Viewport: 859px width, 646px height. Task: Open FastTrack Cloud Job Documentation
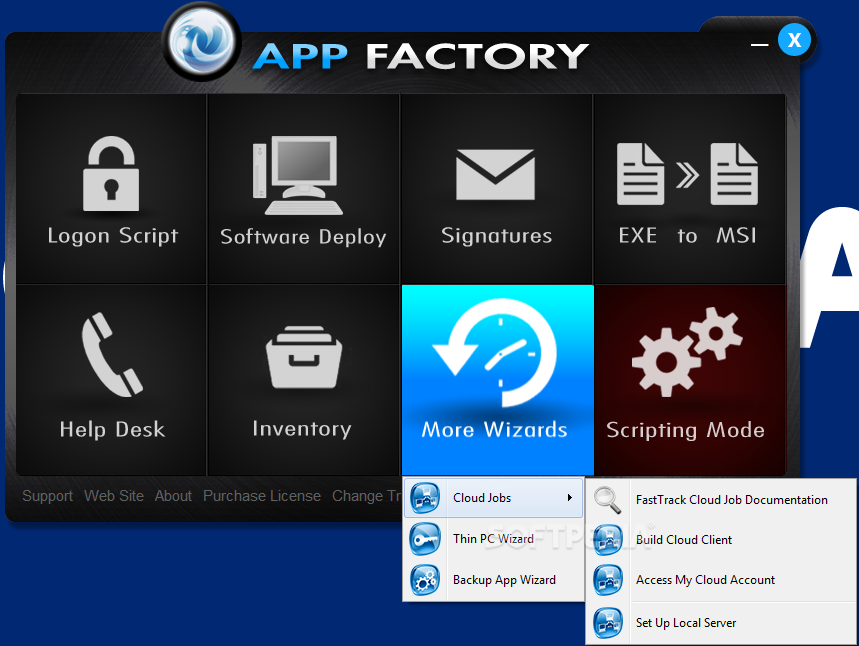tap(721, 500)
